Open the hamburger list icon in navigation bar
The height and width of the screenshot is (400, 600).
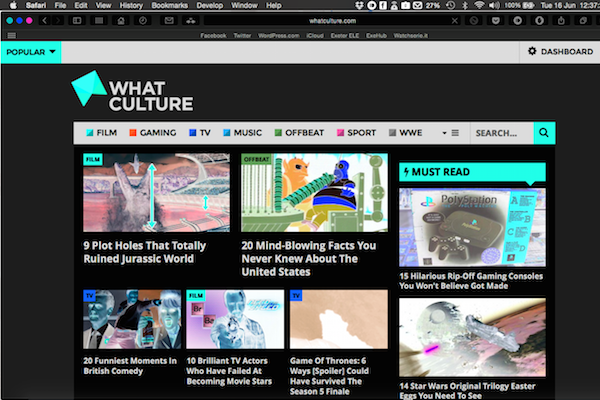[x=455, y=133]
